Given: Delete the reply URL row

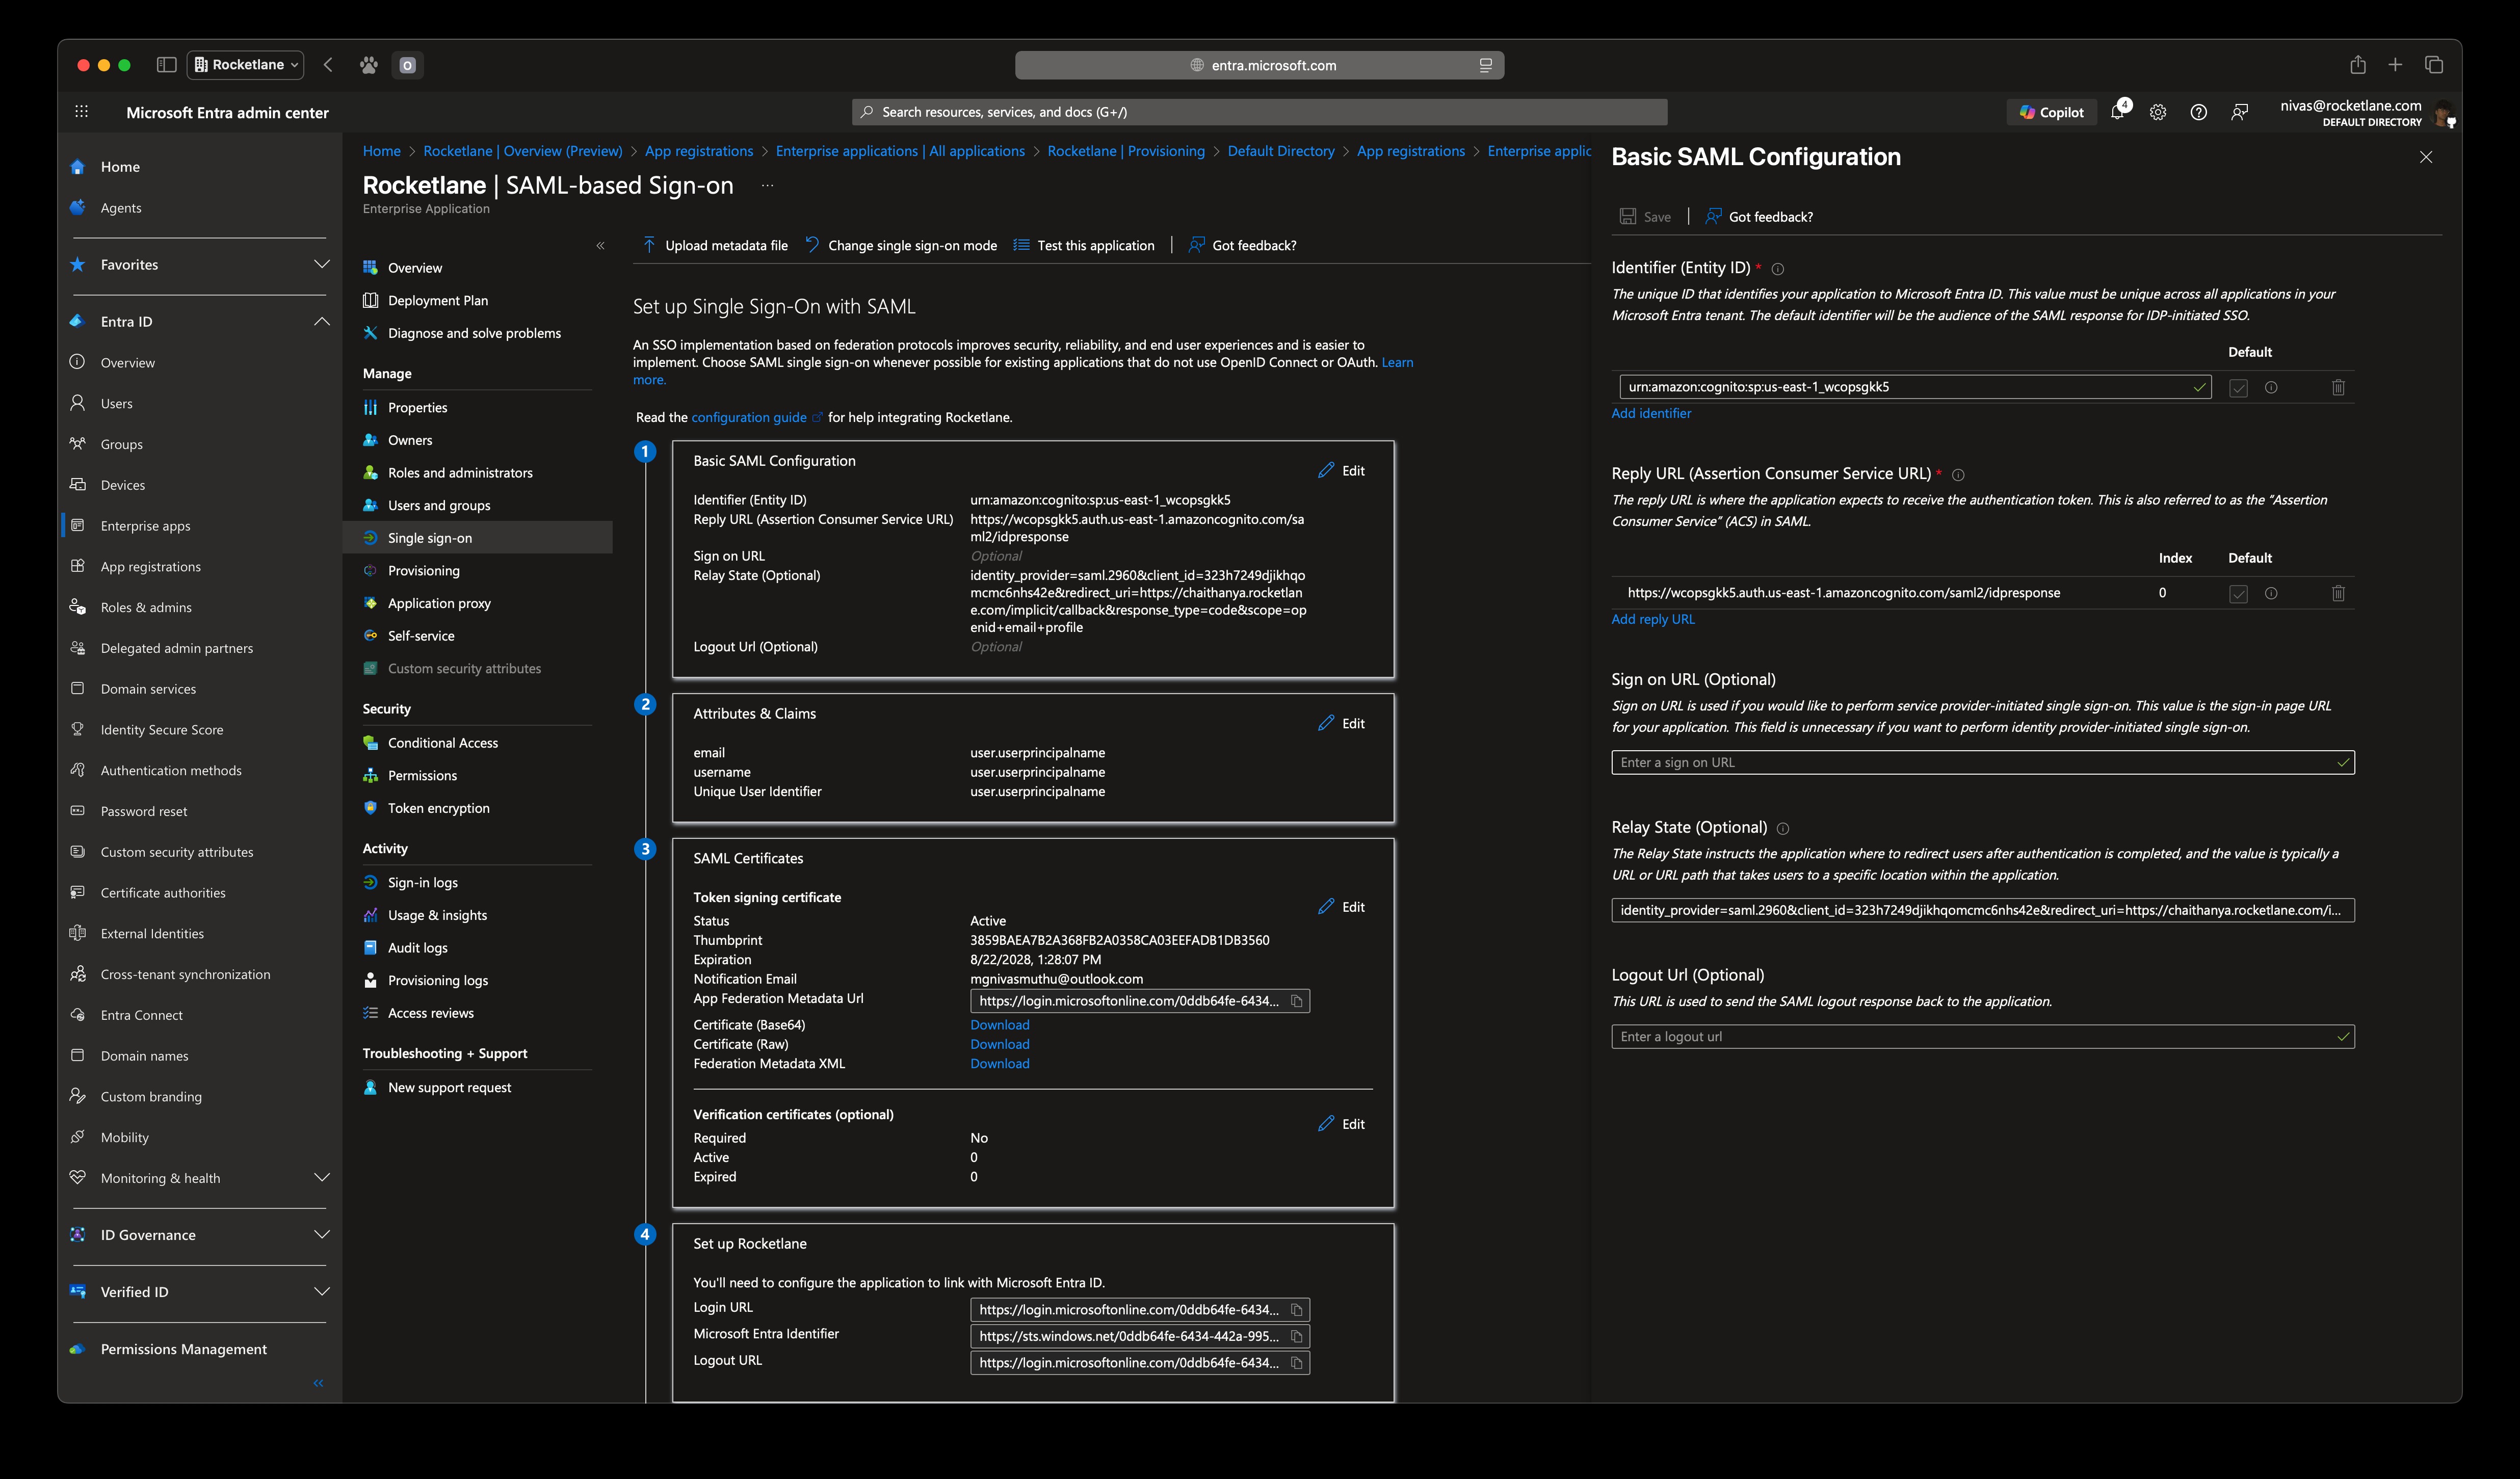Looking at the screenshot, I should tap(2338, 593).
